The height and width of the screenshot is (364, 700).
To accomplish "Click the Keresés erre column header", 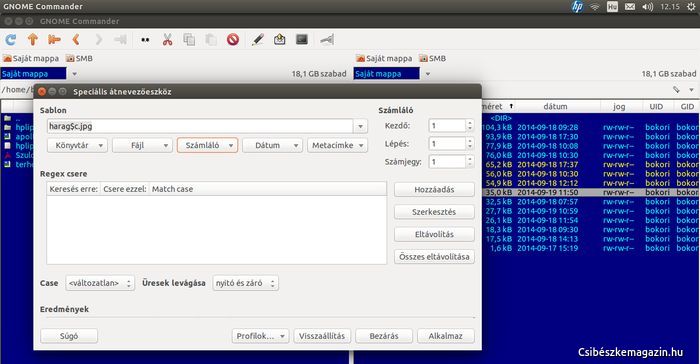I will pos(74,189).
